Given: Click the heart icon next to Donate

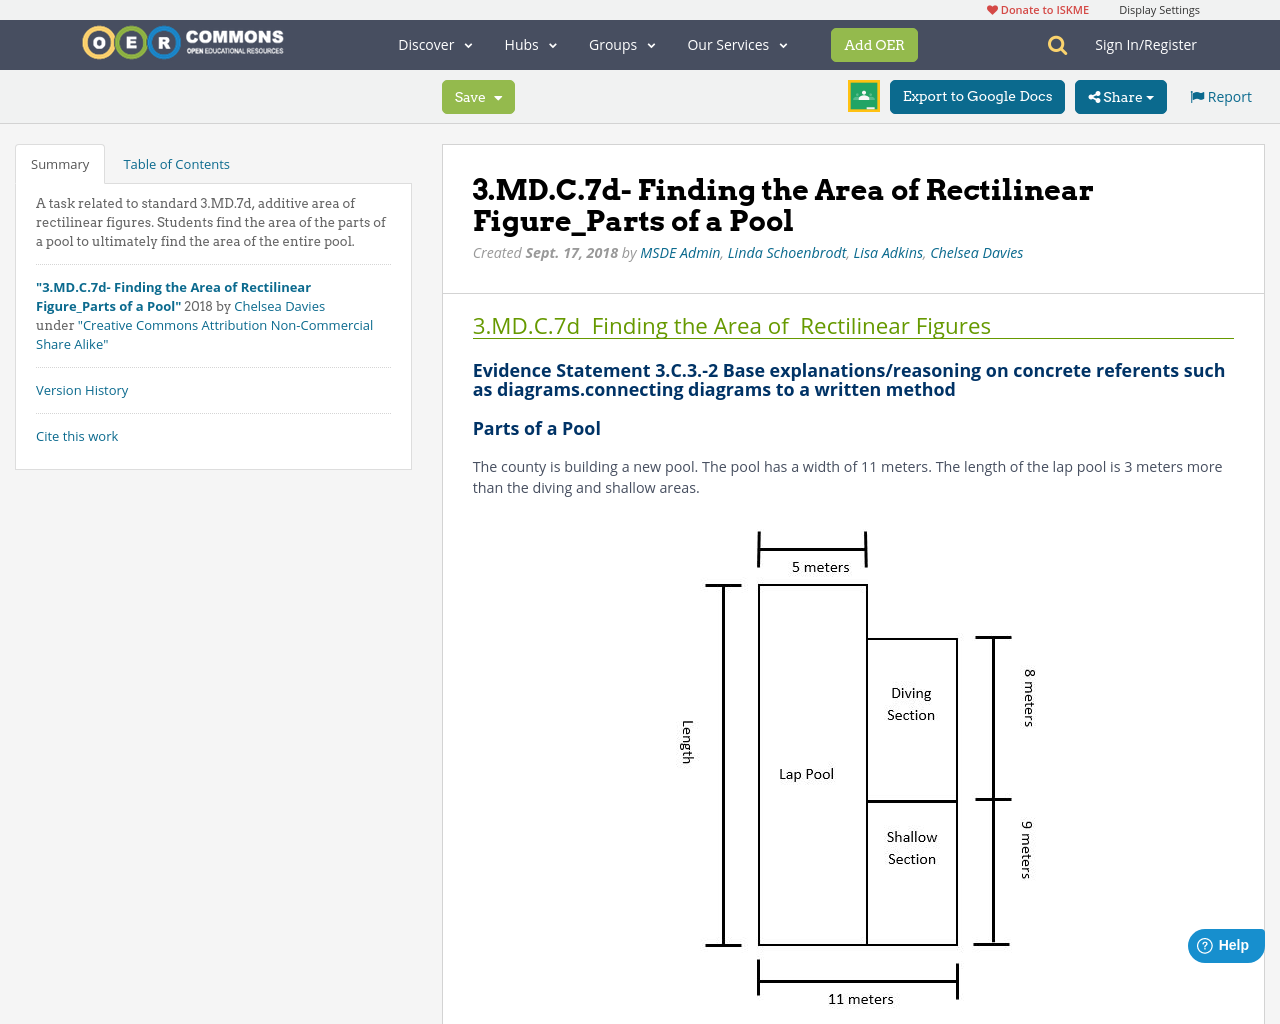Looking at the screenshot, I should (x=990, y=9).
